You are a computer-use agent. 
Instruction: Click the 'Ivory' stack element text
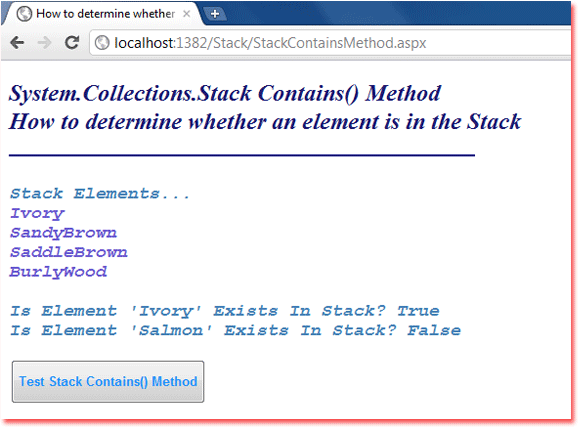tap(37, 213)
